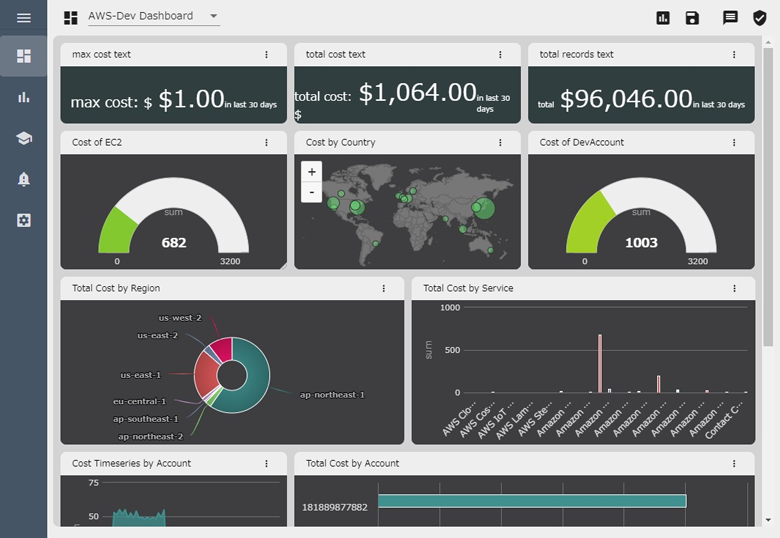Click the red us-east-1 donut segment
The image size is (780, 538).
click(x=205, y=375)
